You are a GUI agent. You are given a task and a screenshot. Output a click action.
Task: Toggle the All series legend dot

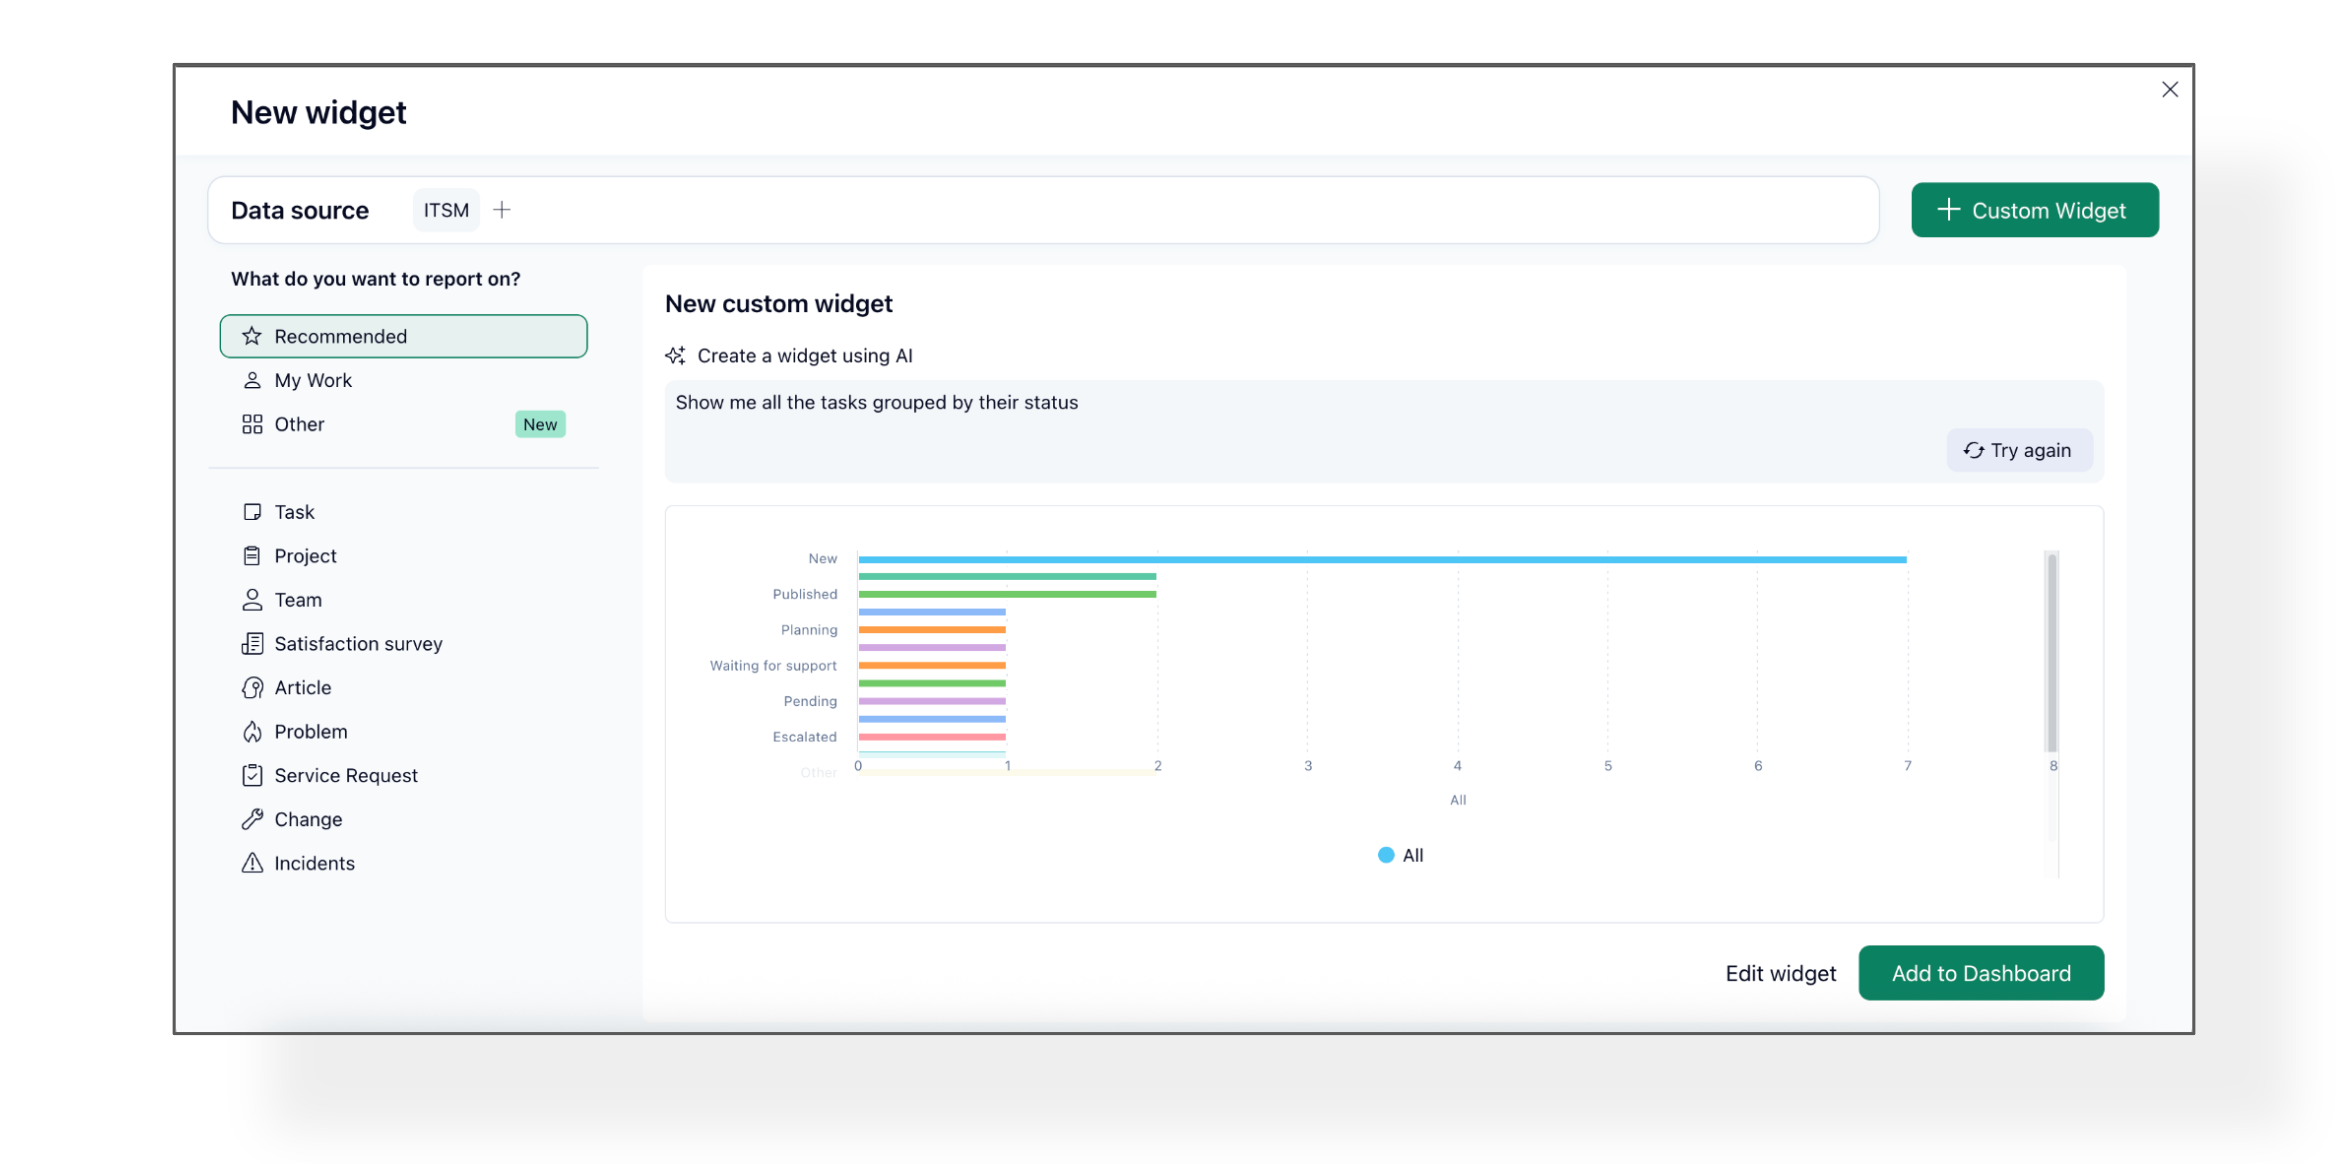coord(1386,855)
